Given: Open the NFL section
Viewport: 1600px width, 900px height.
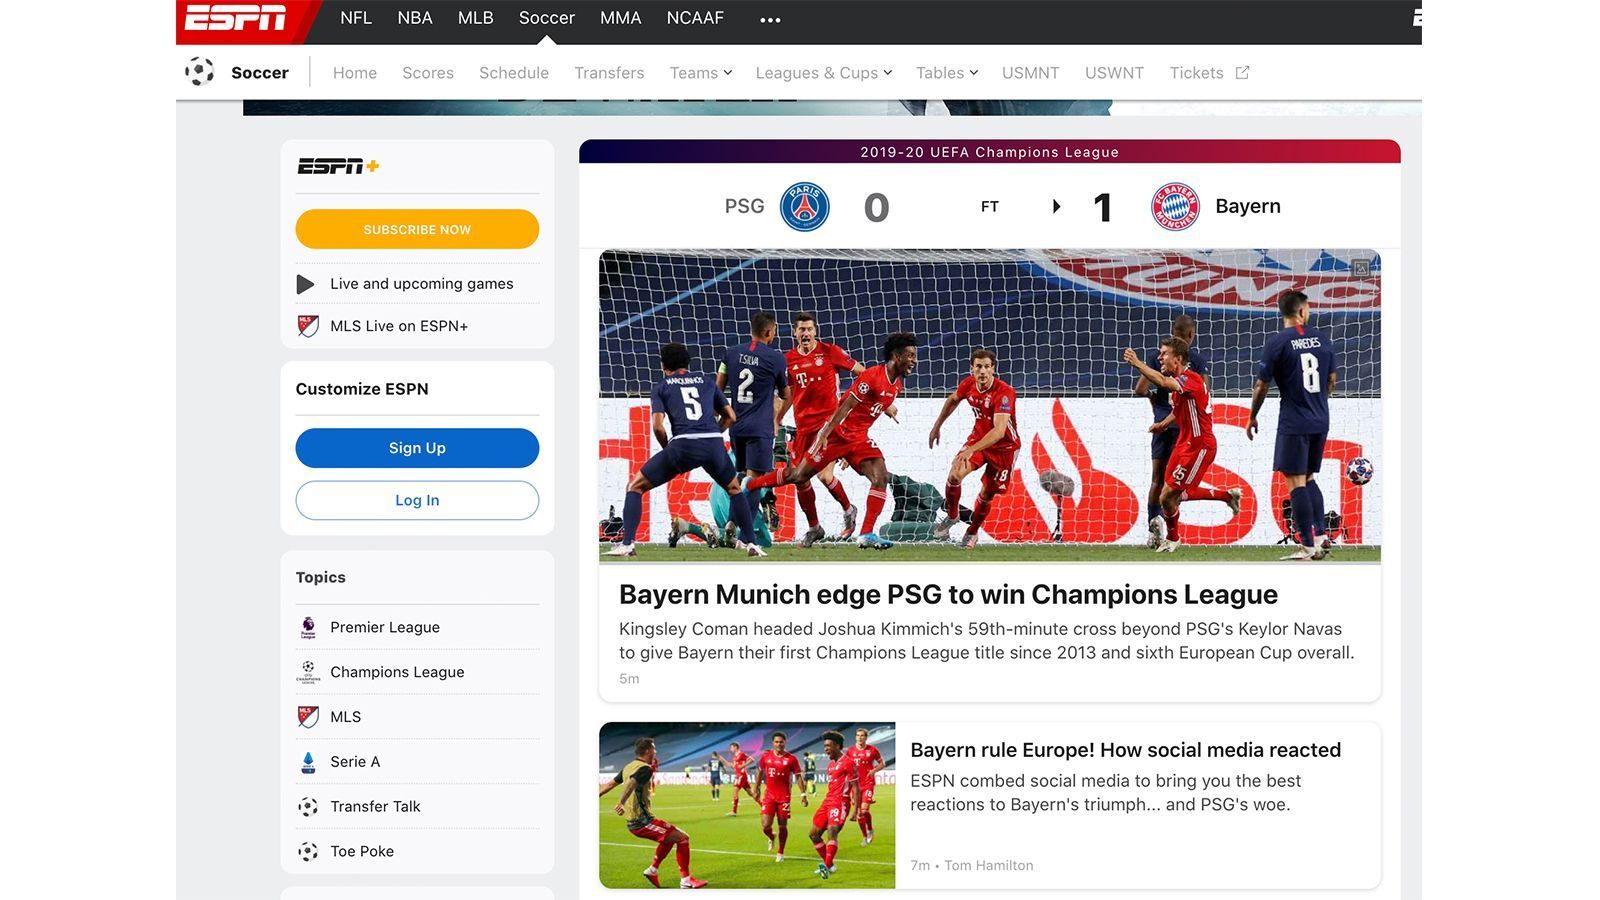Looking at the screenshot, I should 356,18.
